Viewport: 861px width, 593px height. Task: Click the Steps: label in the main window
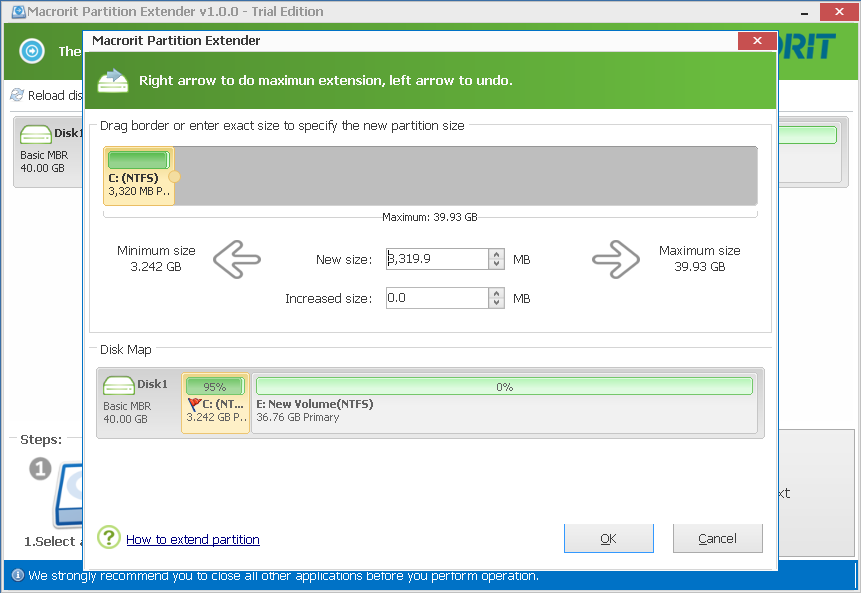coord(41,439)
